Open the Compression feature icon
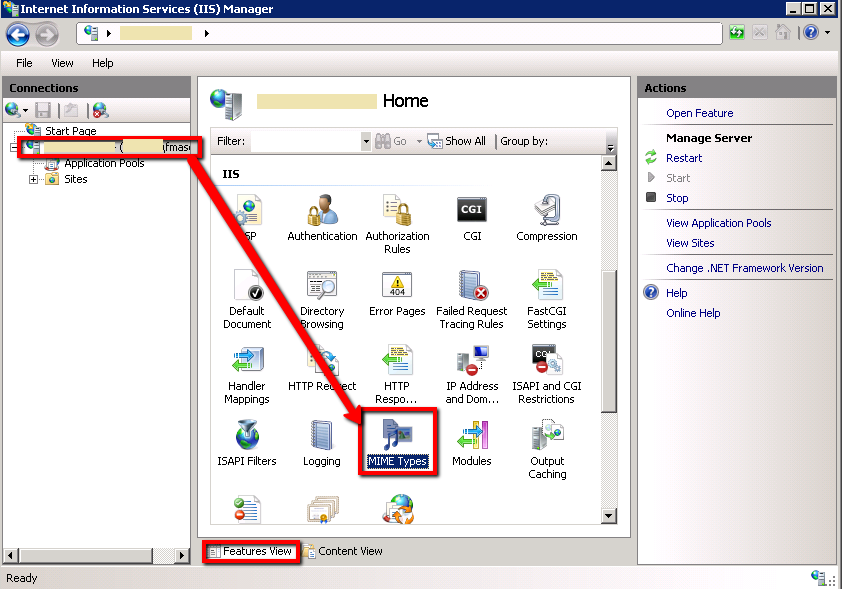 [x=546, y=213]
